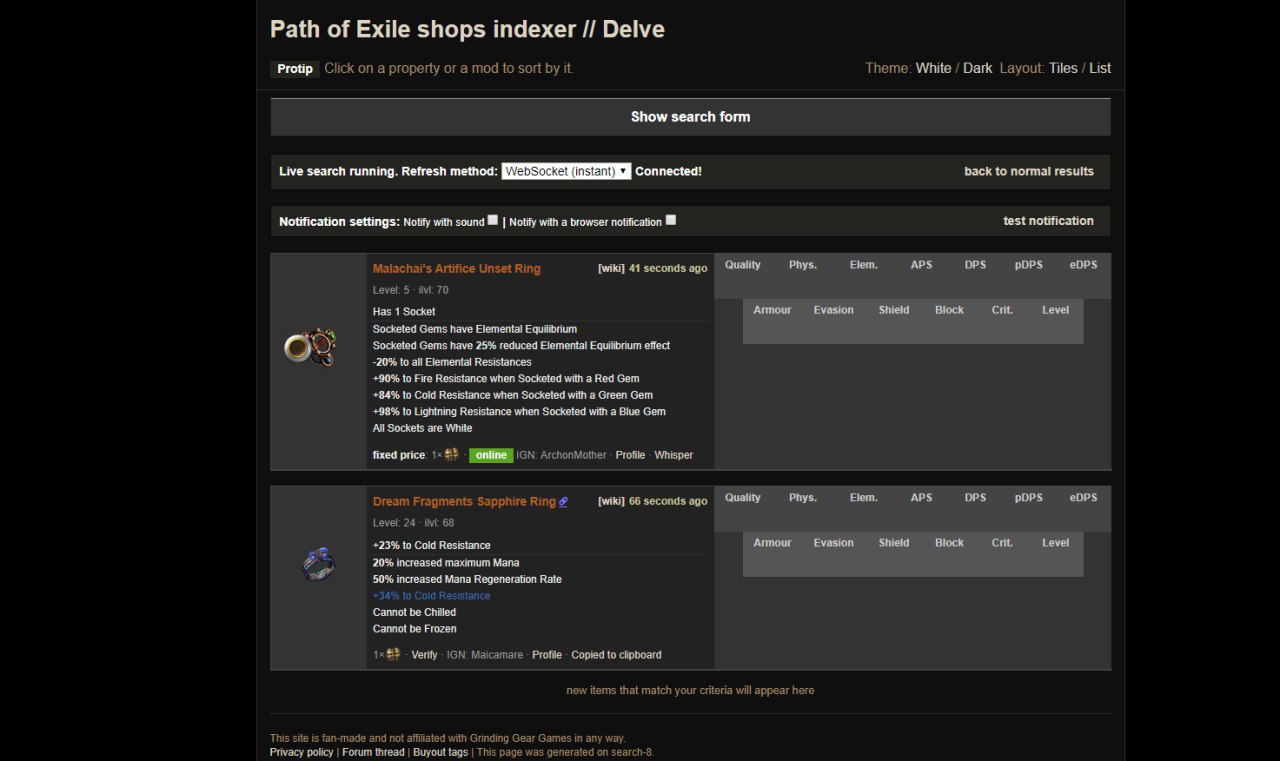The image size is (1280, 761).
Task: Enable the Notify with sound checkbox
Action: pyautogui.click(x=493, y=220)
